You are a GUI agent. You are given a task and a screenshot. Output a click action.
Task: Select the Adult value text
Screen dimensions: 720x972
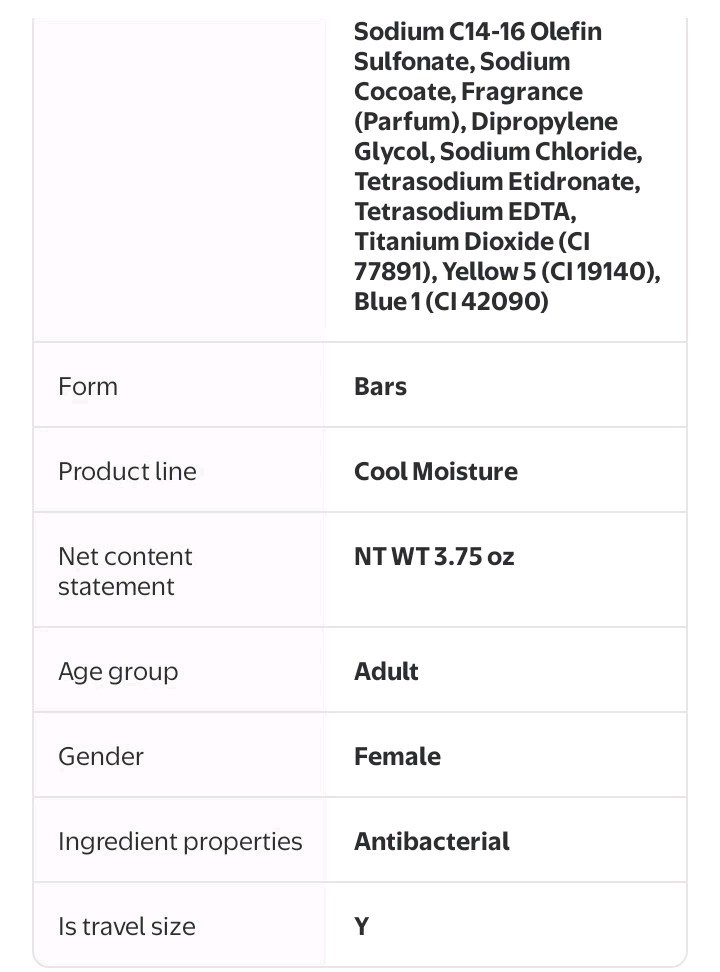click(386, 671)
